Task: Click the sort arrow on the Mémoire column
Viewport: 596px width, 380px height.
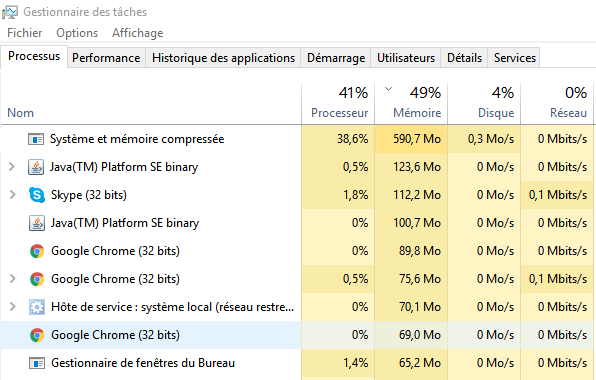Action: click(x=388, y=89)
